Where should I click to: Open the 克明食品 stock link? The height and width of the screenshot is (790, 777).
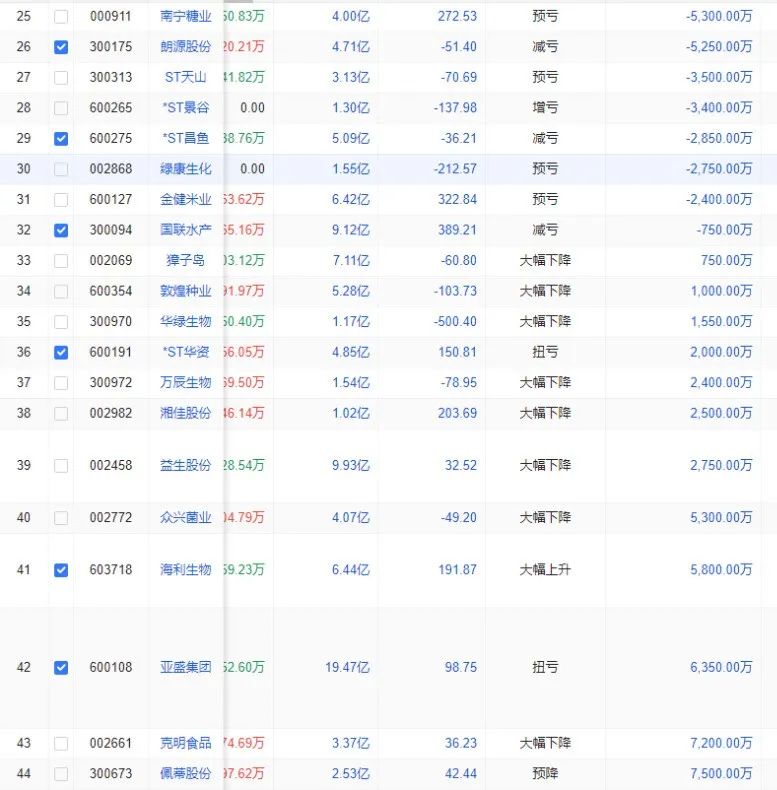coord(185,744)
